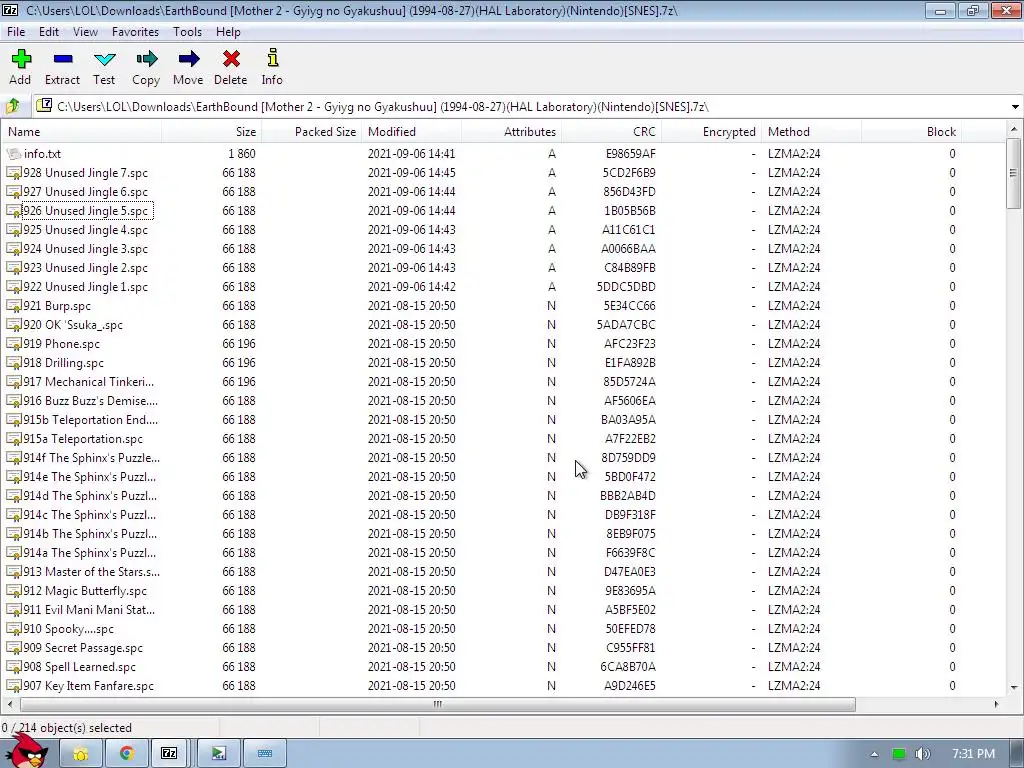This screenshot has height=768, width=1024.
Task: Select the 917 Mechanical Tinkeri... file
Action: (x=89, y=381)
